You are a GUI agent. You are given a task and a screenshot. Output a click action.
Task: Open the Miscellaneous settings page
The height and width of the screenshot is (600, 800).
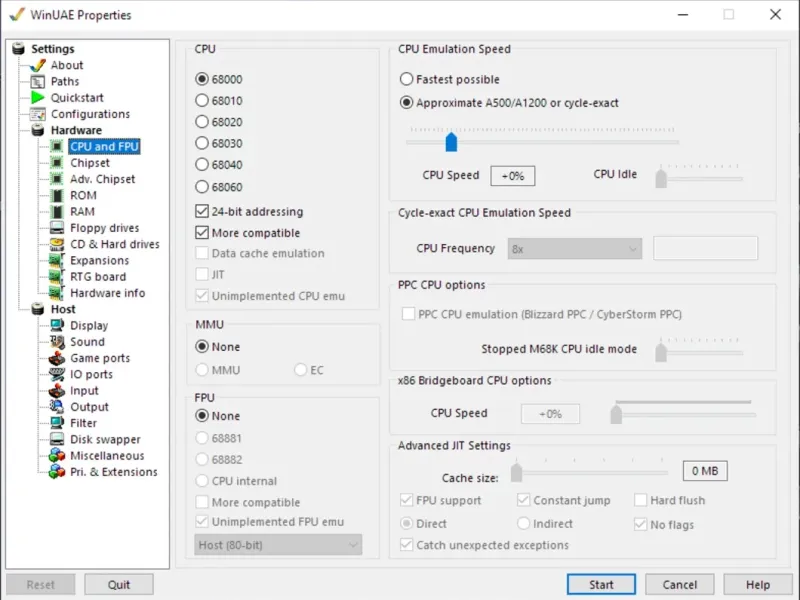point(107,456)
